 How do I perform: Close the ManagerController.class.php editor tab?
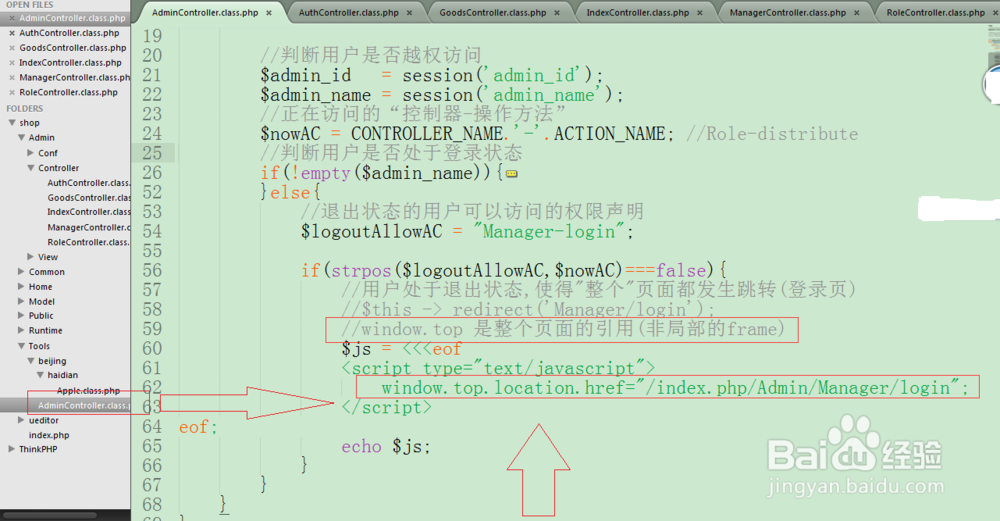pyautogui.click(x=857, y=13)
